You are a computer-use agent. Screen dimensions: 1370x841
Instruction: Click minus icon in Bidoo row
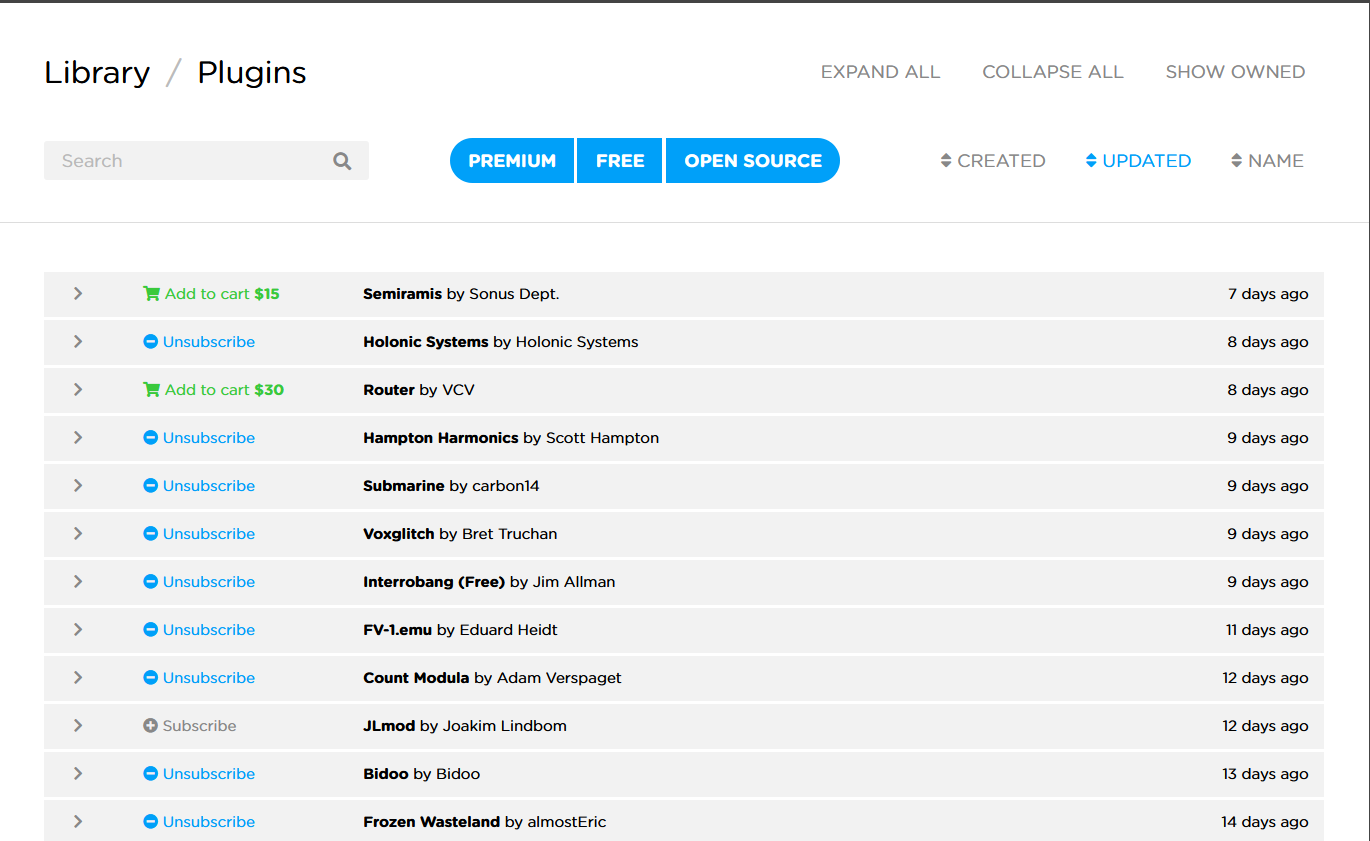pos(150,774)
